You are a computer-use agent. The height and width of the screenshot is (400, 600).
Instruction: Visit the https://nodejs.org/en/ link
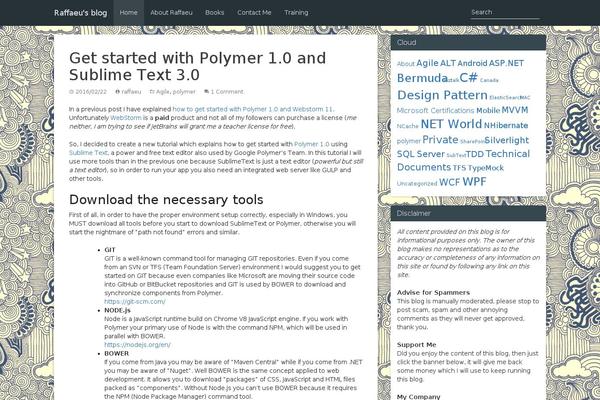pyautogui.click(x=137, y=345)
